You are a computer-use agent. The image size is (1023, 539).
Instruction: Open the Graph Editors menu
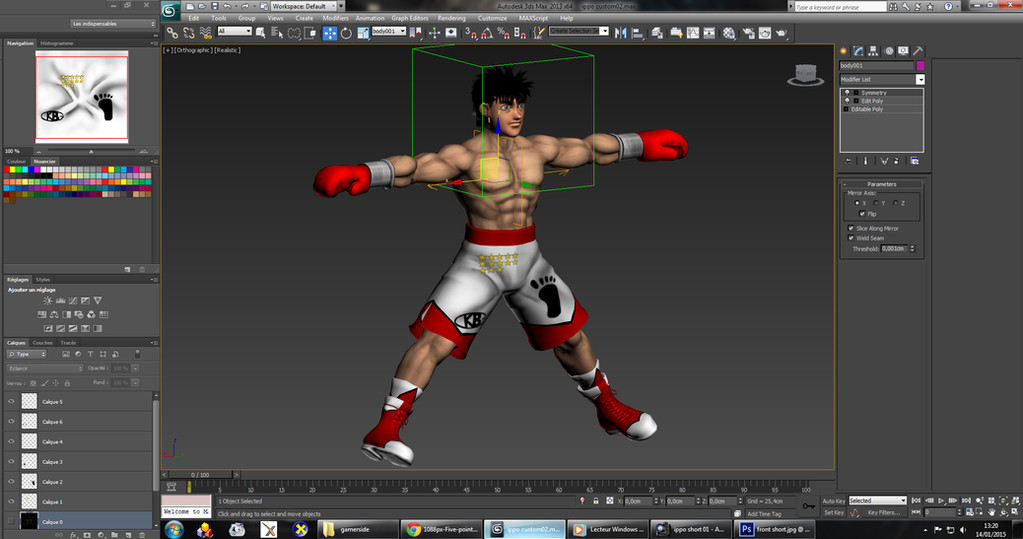[x=410, y=18]
